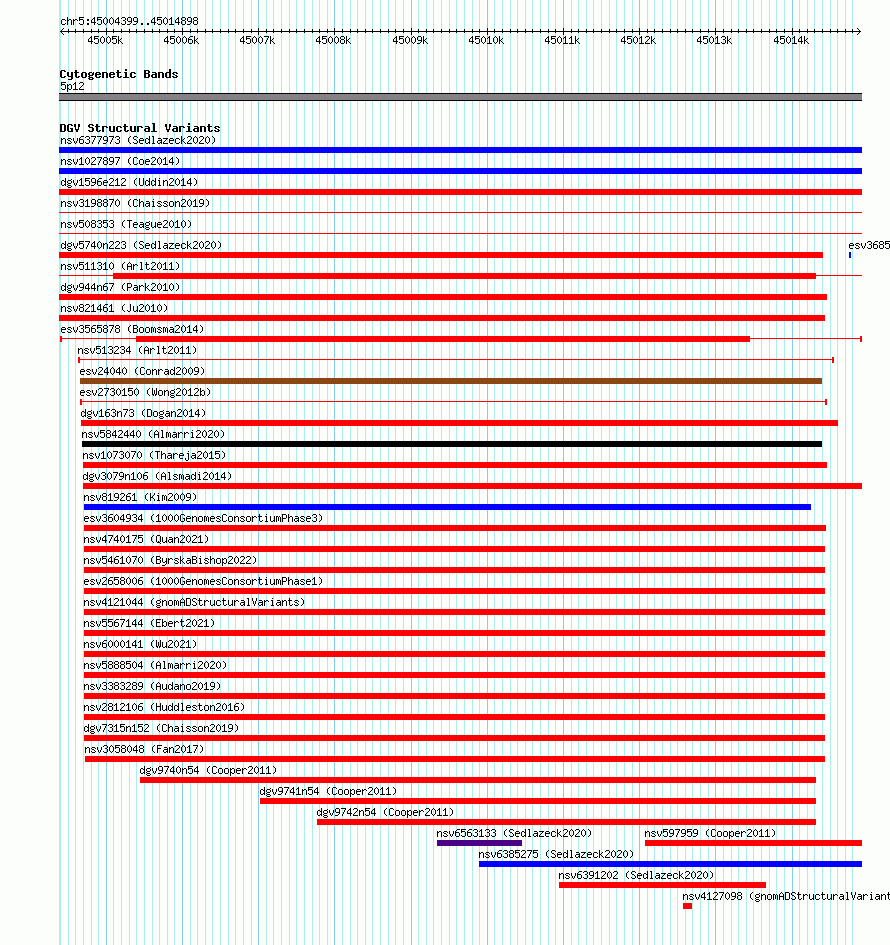Click the blue nsv819261 variant bar

click(x=447, y=507)
